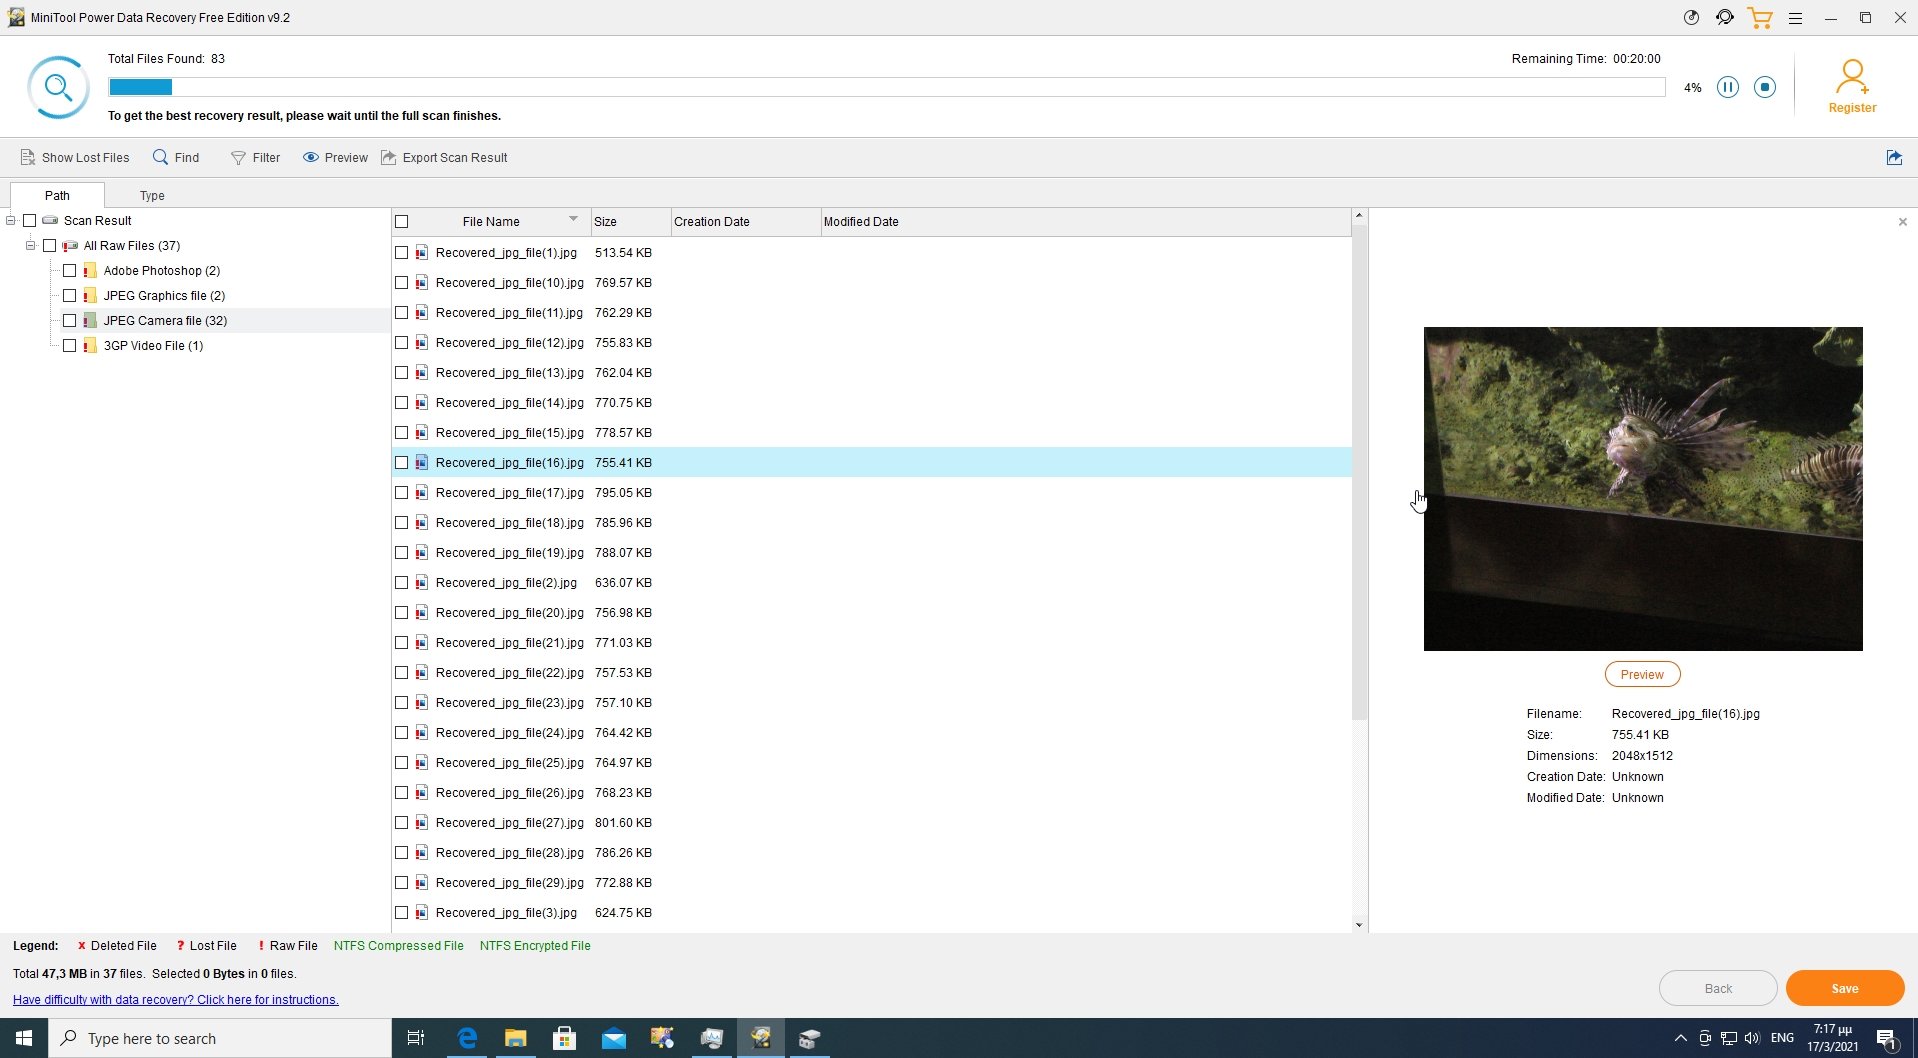The width and height of the screenshot is (1918, 1058).
Task: Tick the JPEG Camera file checkbox
Action: pyautogui.click(x=69, y=321)
